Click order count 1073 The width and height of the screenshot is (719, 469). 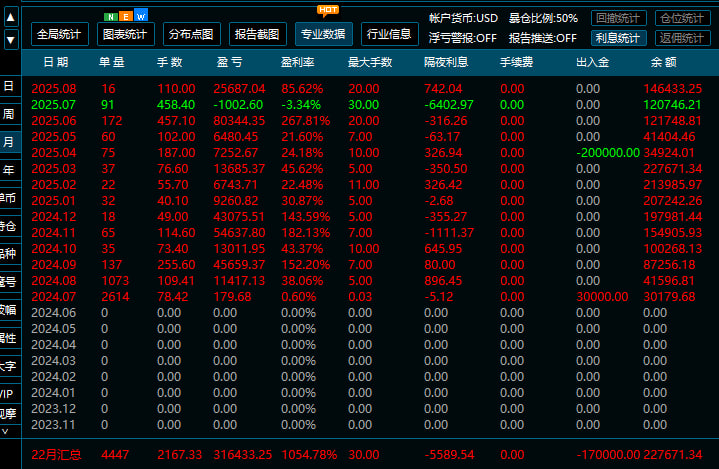click(115, 281)
